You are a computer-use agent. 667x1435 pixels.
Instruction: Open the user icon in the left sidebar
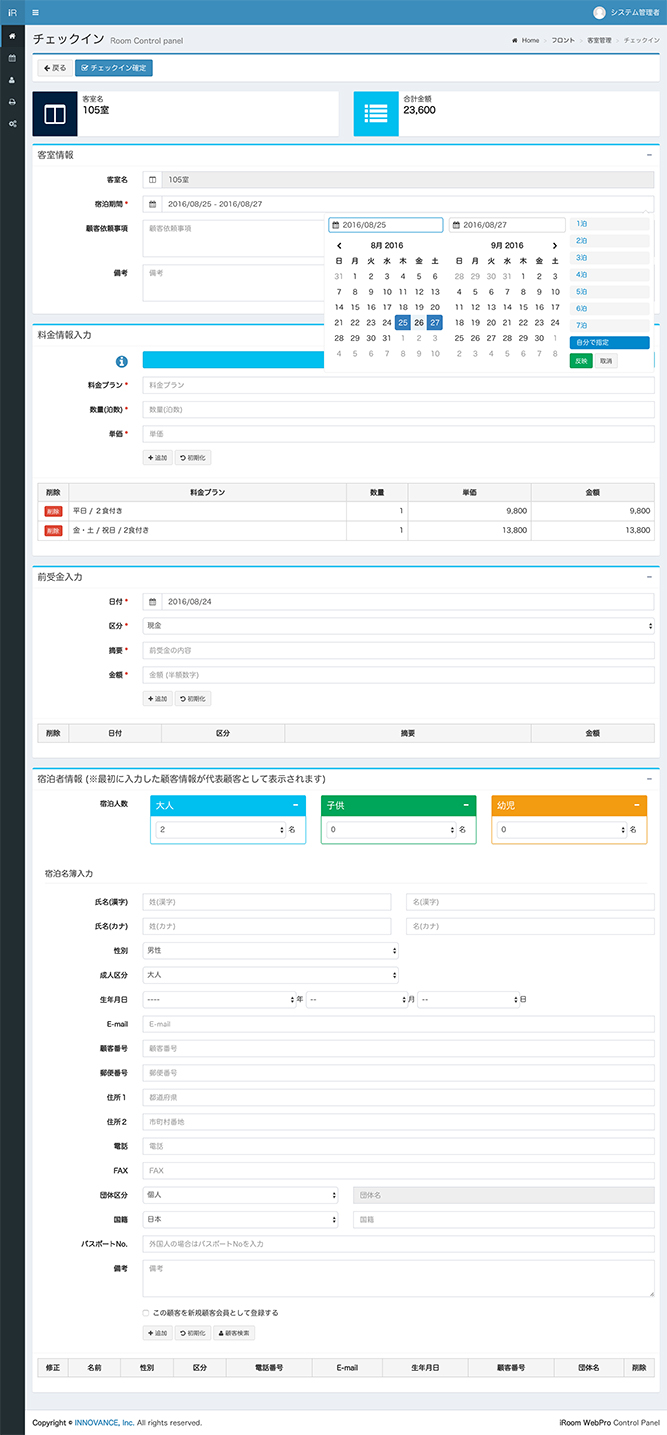point(12,80)
